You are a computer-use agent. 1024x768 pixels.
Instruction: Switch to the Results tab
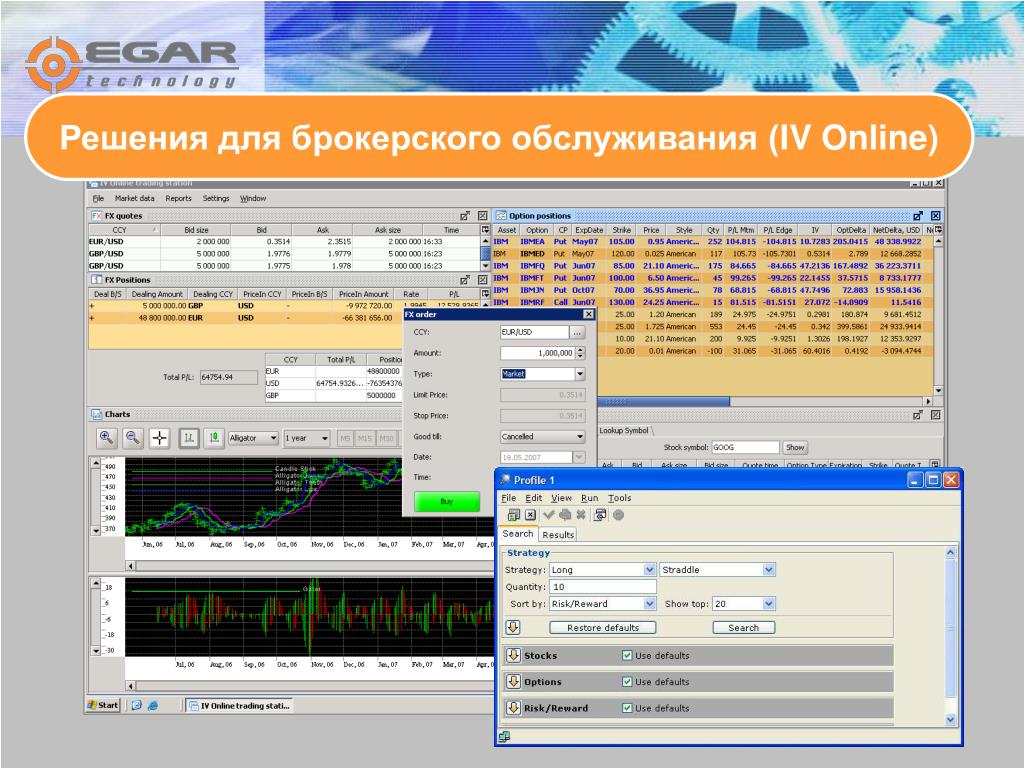tap(558, 534)
